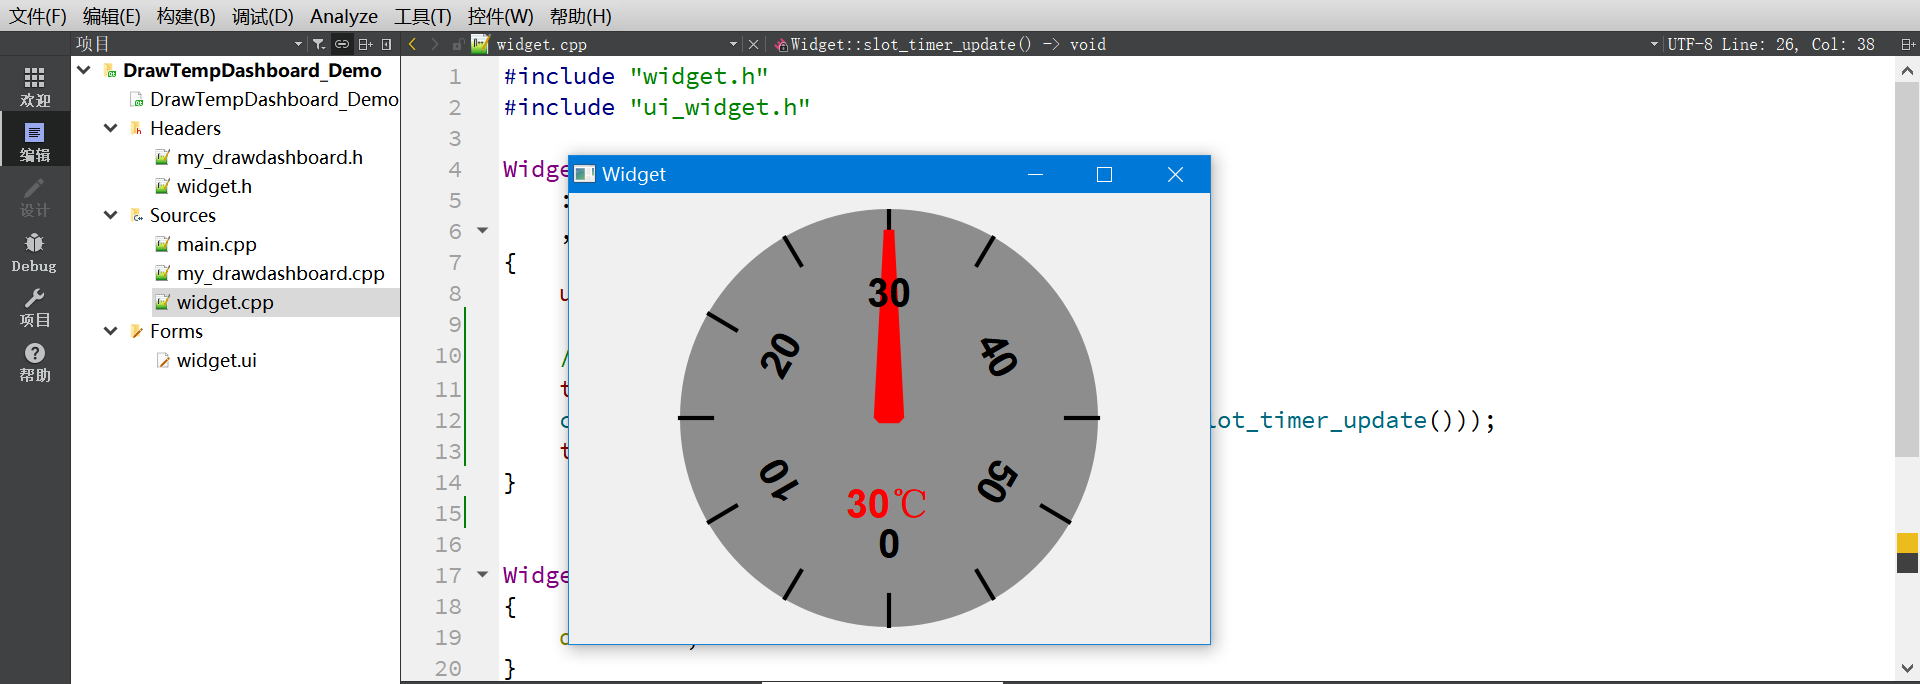Select the Headers folder label
The height and width of the screenshot is (684, 1920).
click(185, 128)
